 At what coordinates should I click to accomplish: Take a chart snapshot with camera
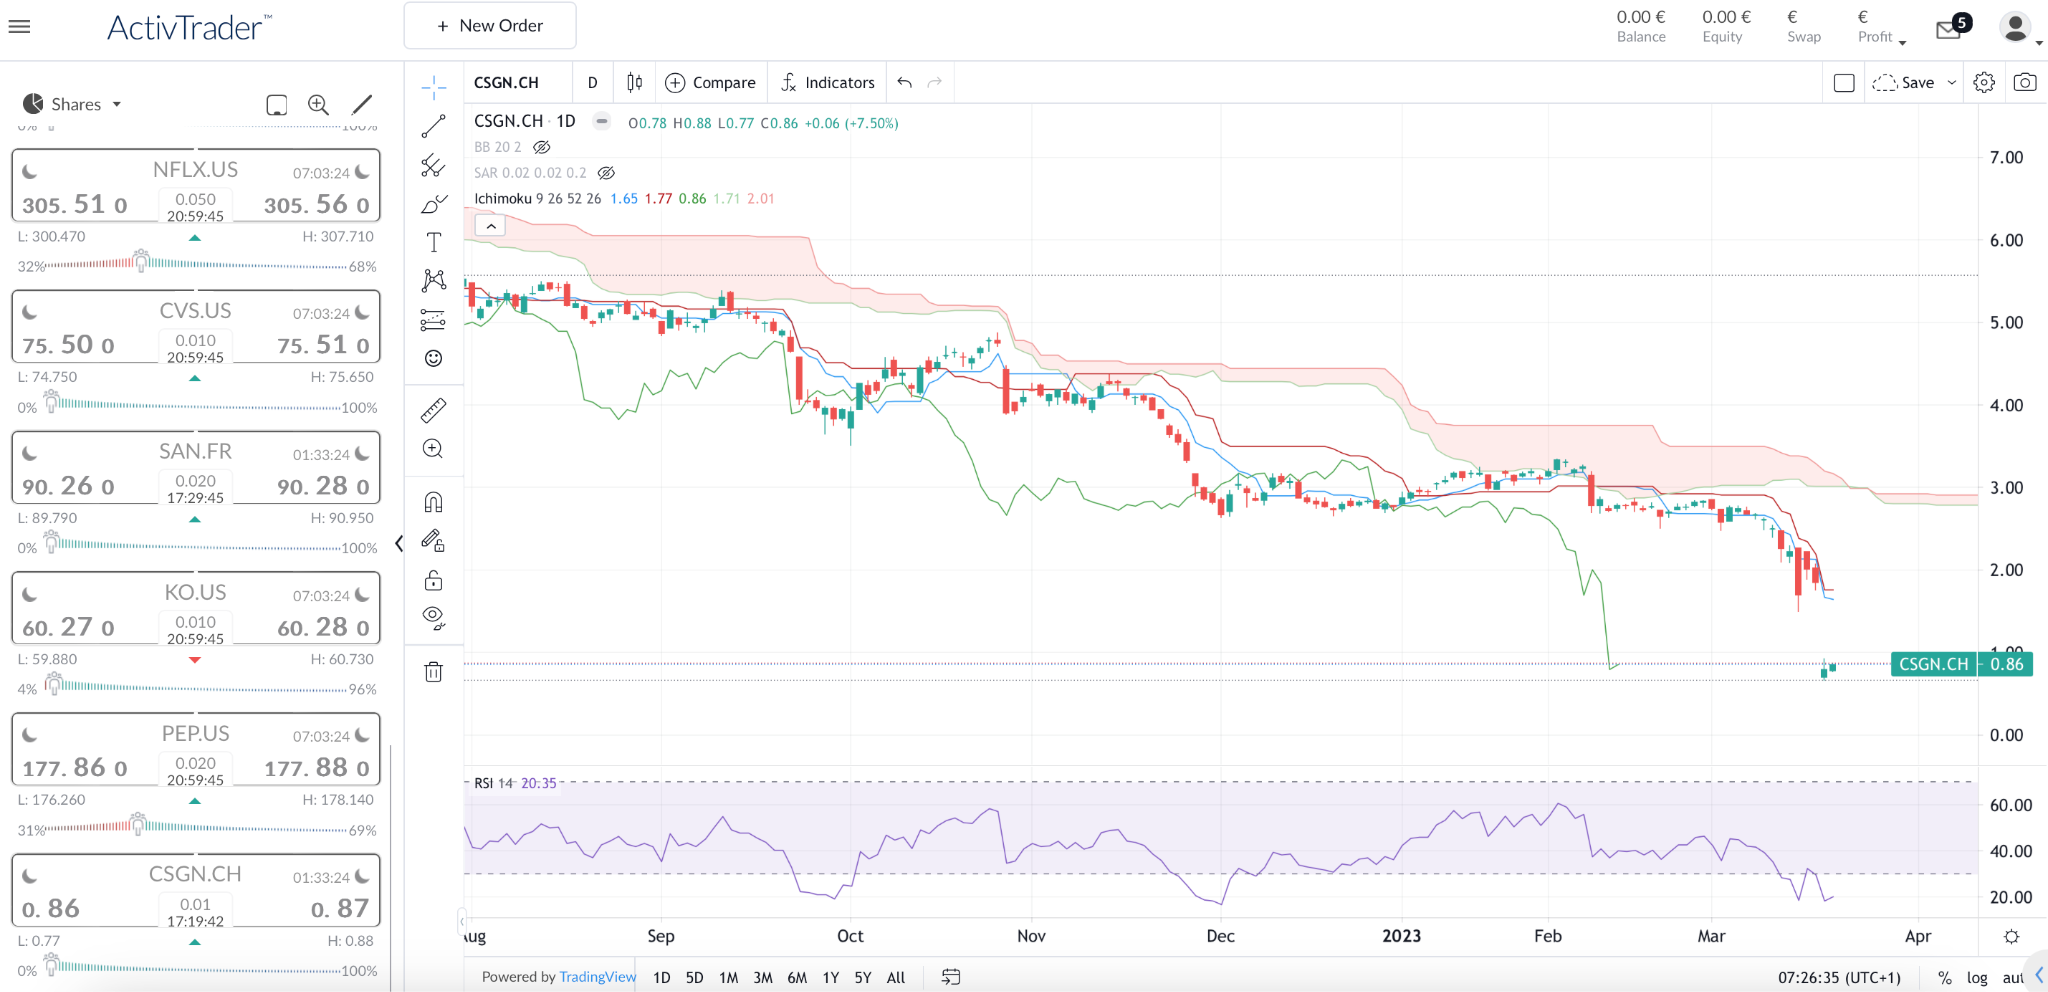(x=2025, y=83)
